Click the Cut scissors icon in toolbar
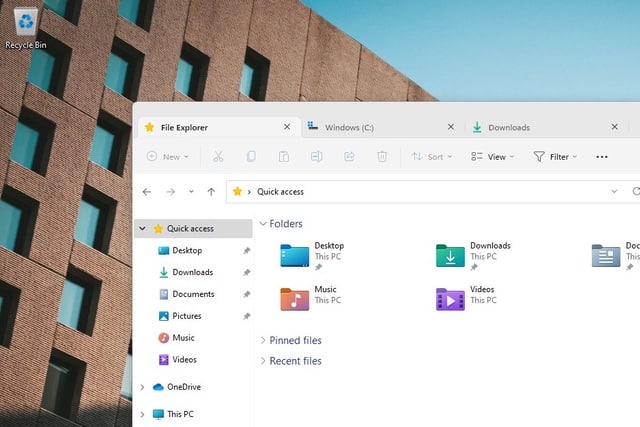The image size is (640, 427). point(218,157)
